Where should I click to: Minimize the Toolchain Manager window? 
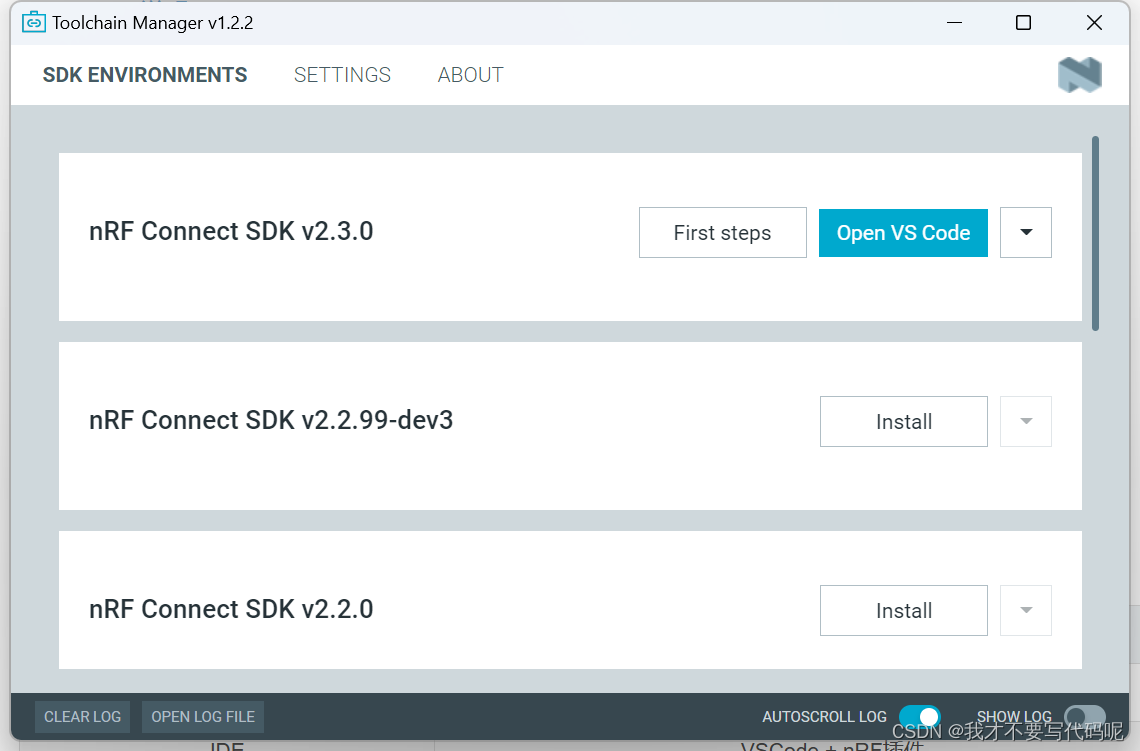tap(955, 23)
